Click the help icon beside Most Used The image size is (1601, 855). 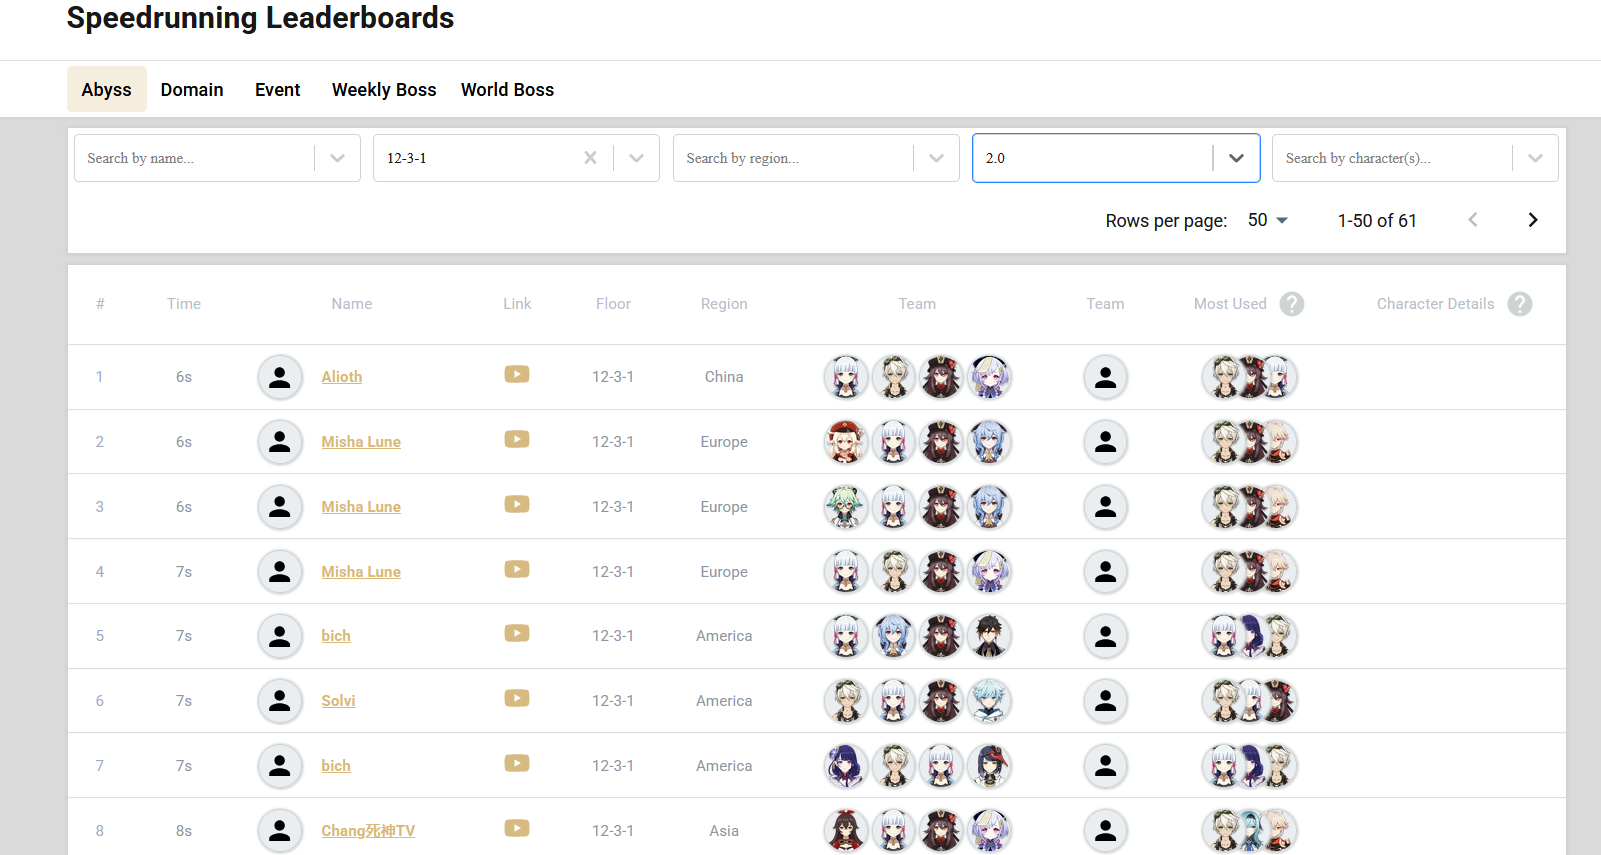(x=1292, y=304)
